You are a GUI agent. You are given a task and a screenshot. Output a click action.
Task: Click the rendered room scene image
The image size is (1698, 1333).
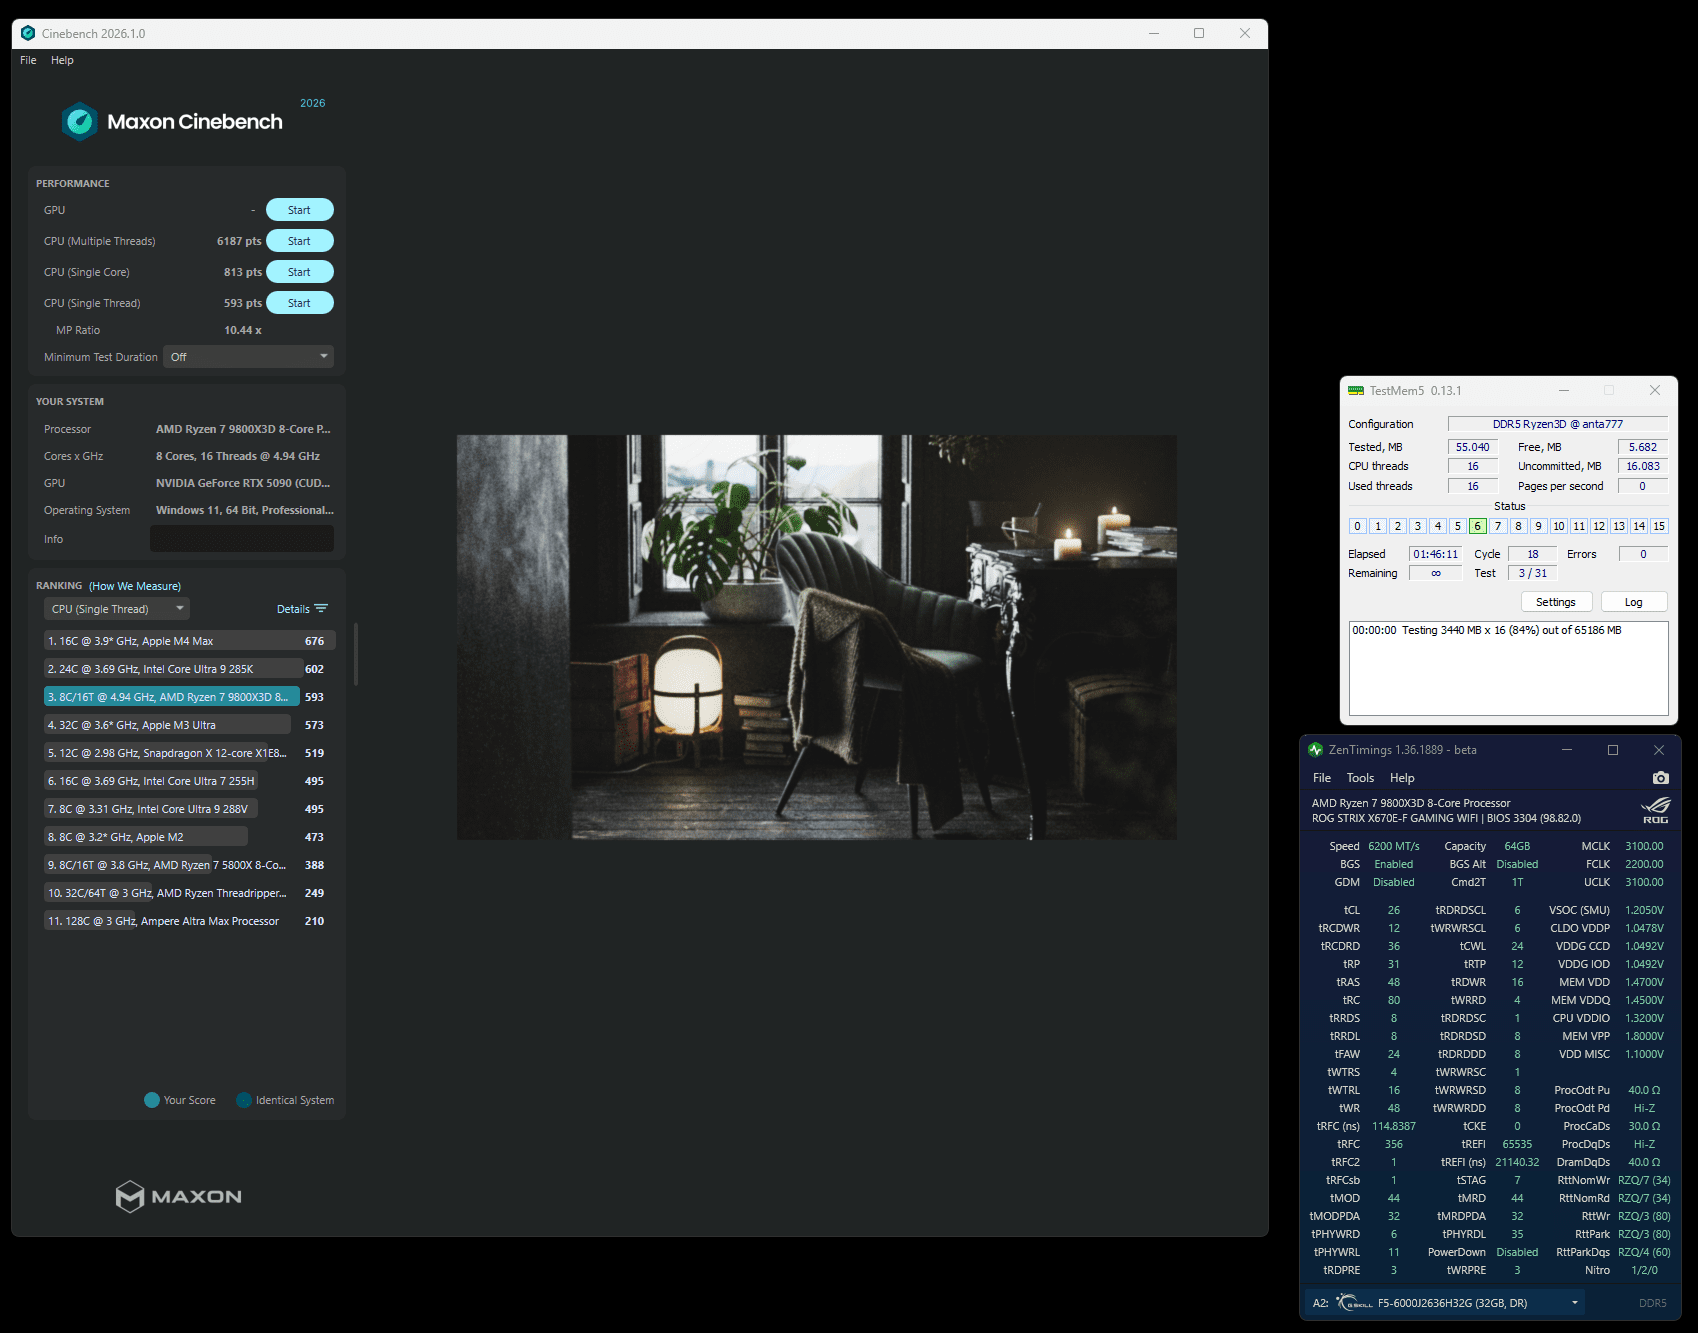tap(816, 637)
